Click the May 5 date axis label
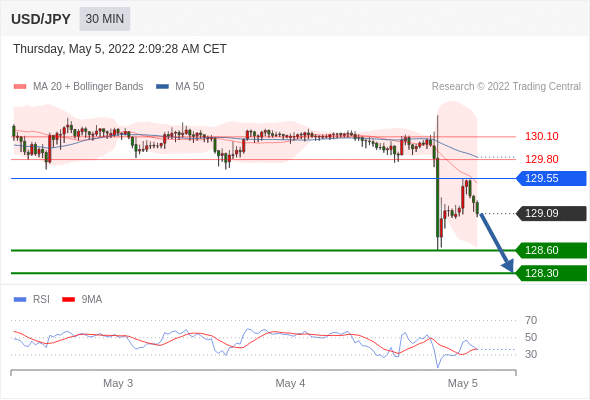 coord(462,383)
